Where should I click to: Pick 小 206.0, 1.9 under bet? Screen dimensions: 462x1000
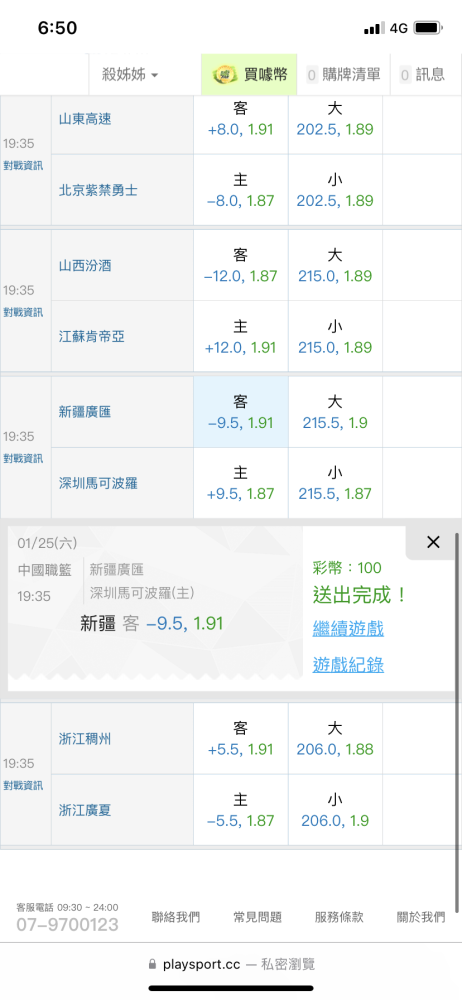point(335,810)
